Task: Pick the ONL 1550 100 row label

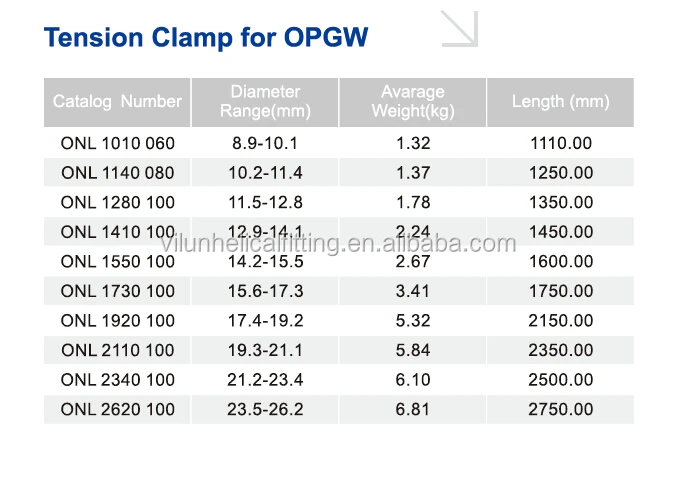Action: point(117,262)
